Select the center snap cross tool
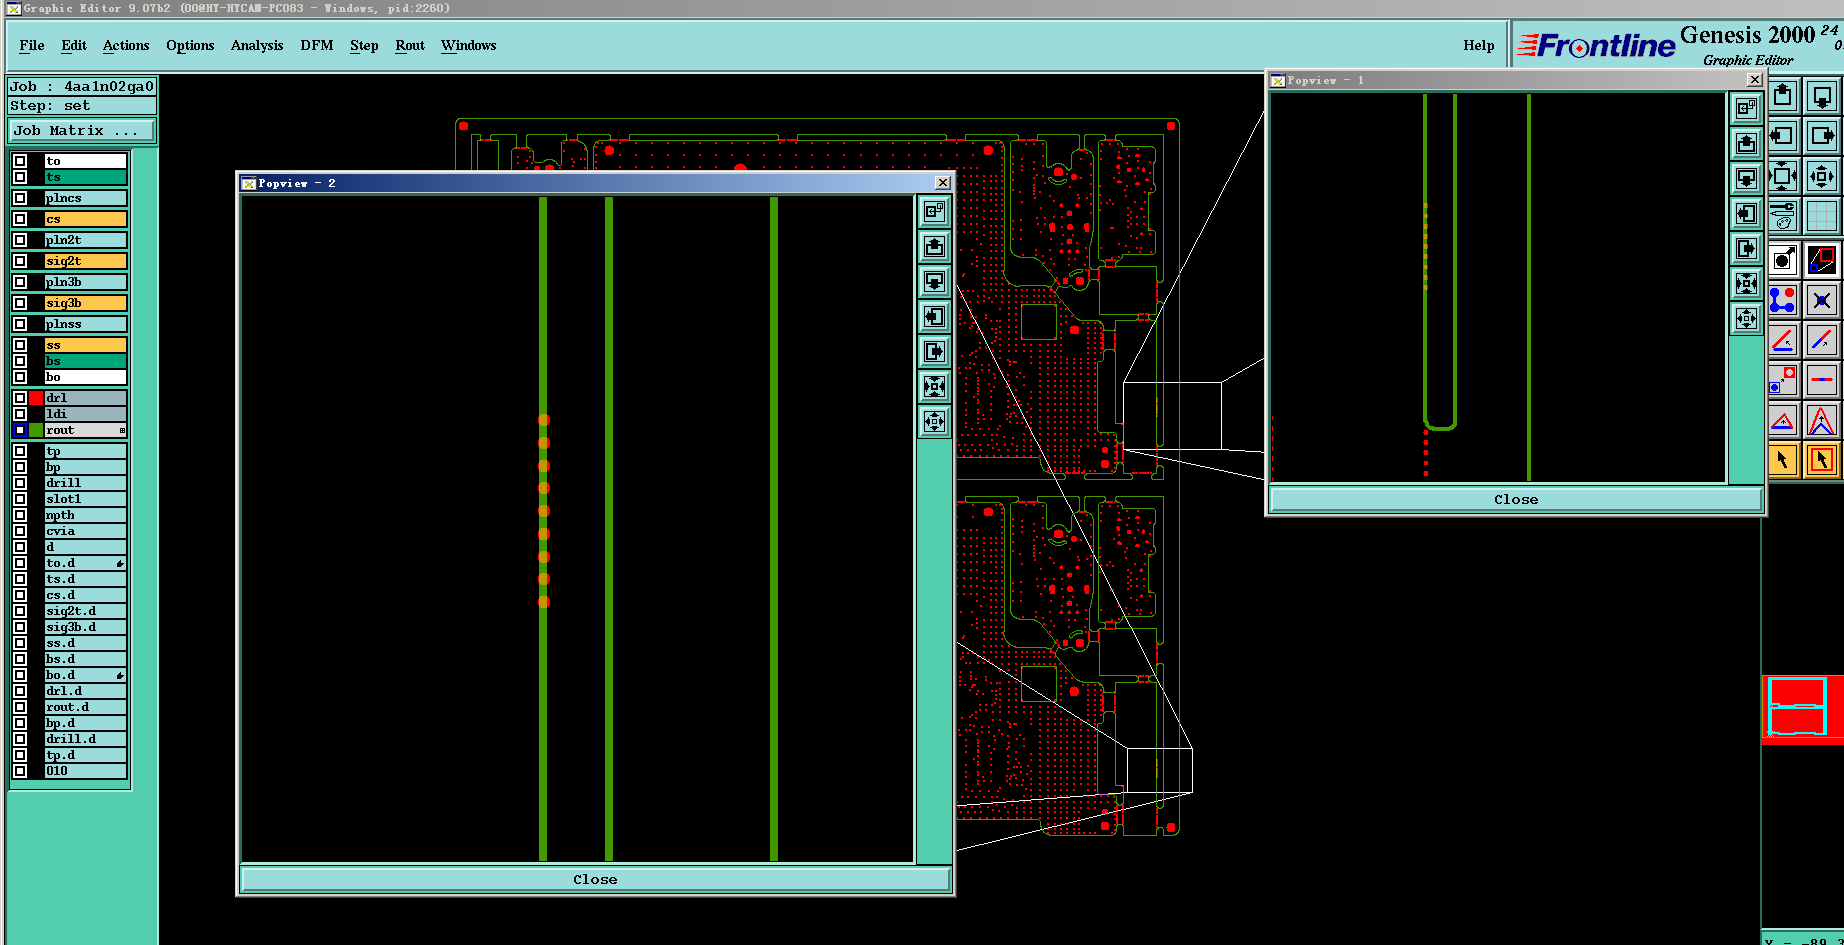Image resolution: width=1844 pixels, height=945 pixels. coord(1822,300)
